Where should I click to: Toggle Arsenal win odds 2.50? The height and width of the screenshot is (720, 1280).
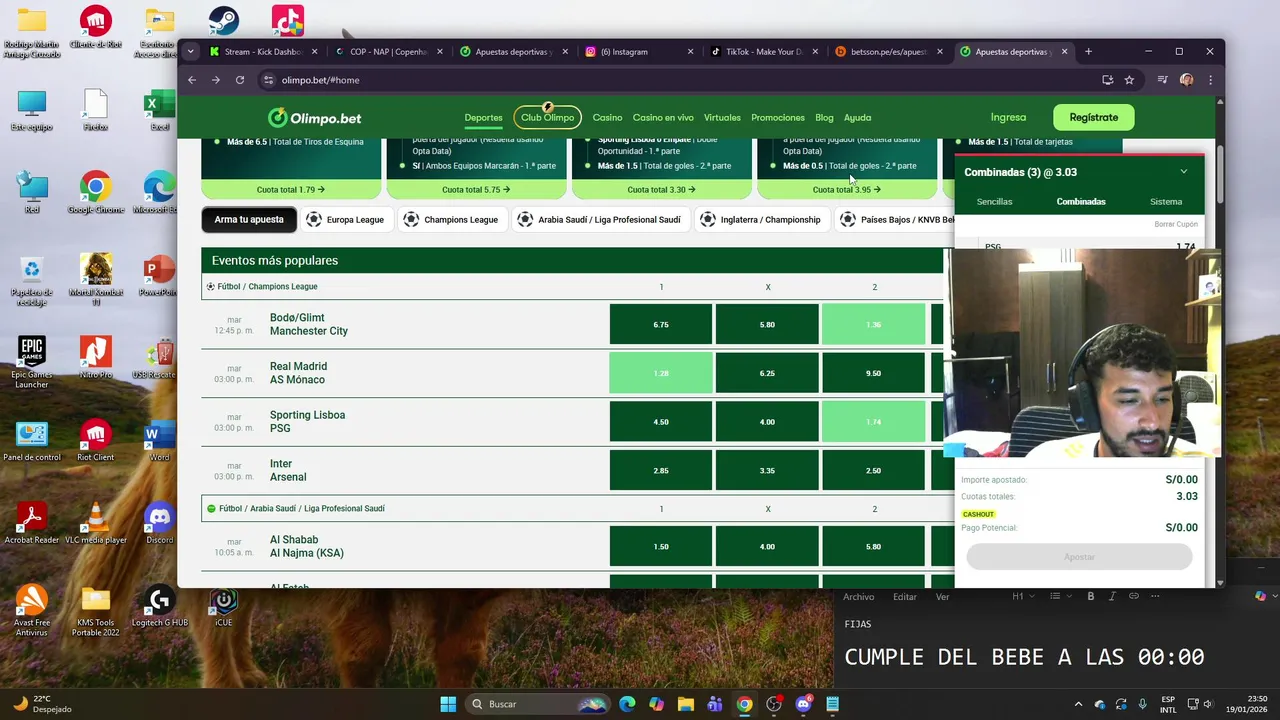pyautogui.click(x=874, y=470)
